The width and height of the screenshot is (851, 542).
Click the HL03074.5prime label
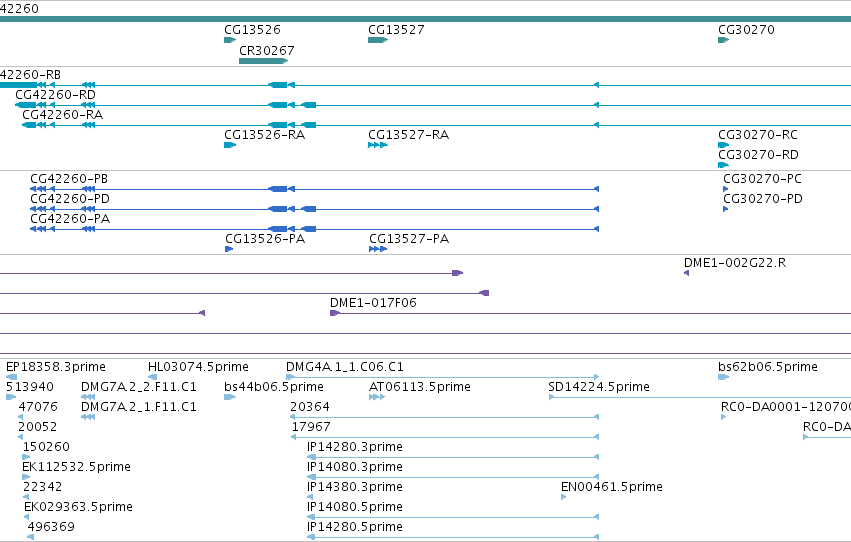198,367
